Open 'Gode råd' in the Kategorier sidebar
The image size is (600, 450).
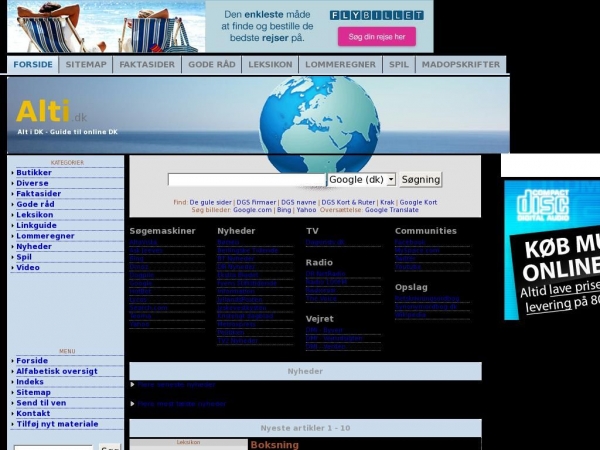click(35, 204)
